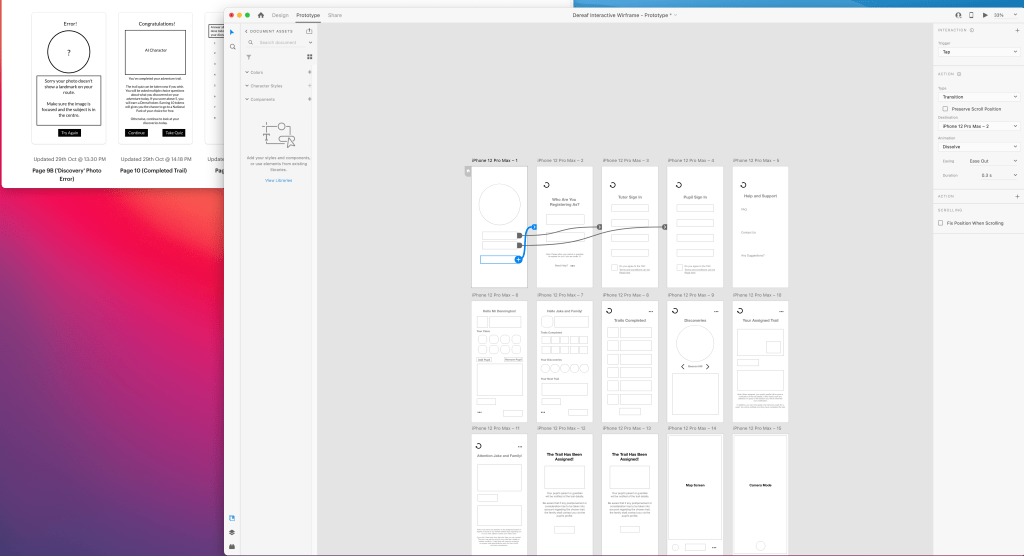1024x556 pixels.
Task: Switch assets to grid view
Action: (x=309, y=57)
